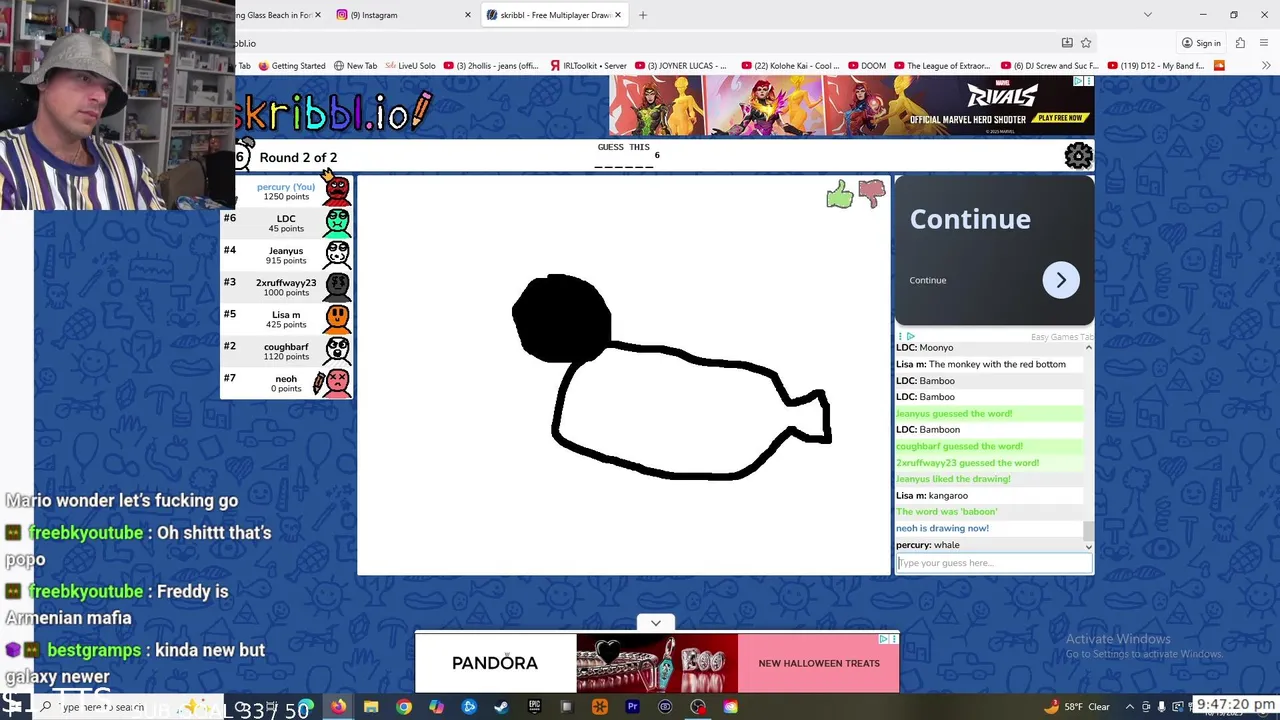1280x720 pixels.
Task: Open skribbl settings gear
Action: point(1078,156)
